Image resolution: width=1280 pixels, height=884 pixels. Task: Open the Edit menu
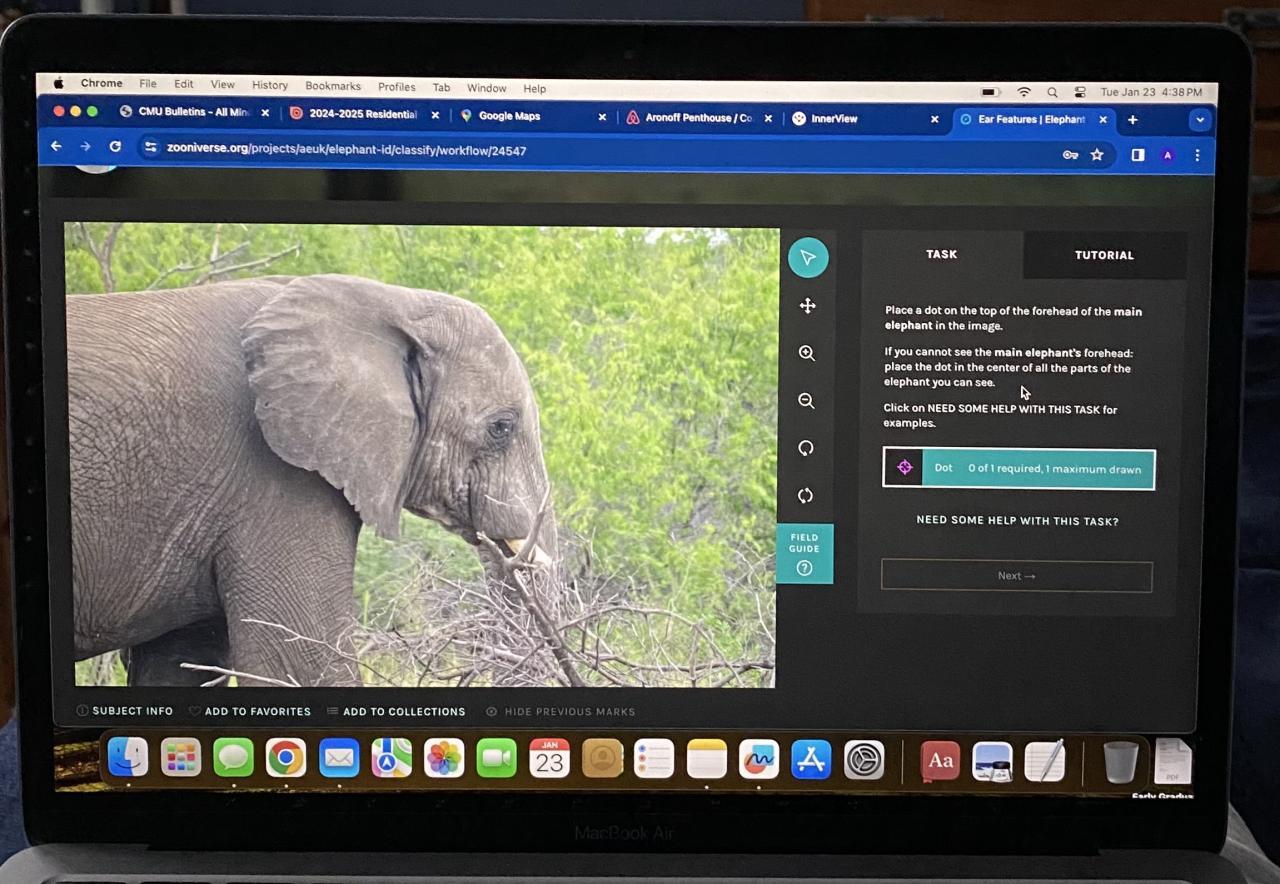pos(183,85)
